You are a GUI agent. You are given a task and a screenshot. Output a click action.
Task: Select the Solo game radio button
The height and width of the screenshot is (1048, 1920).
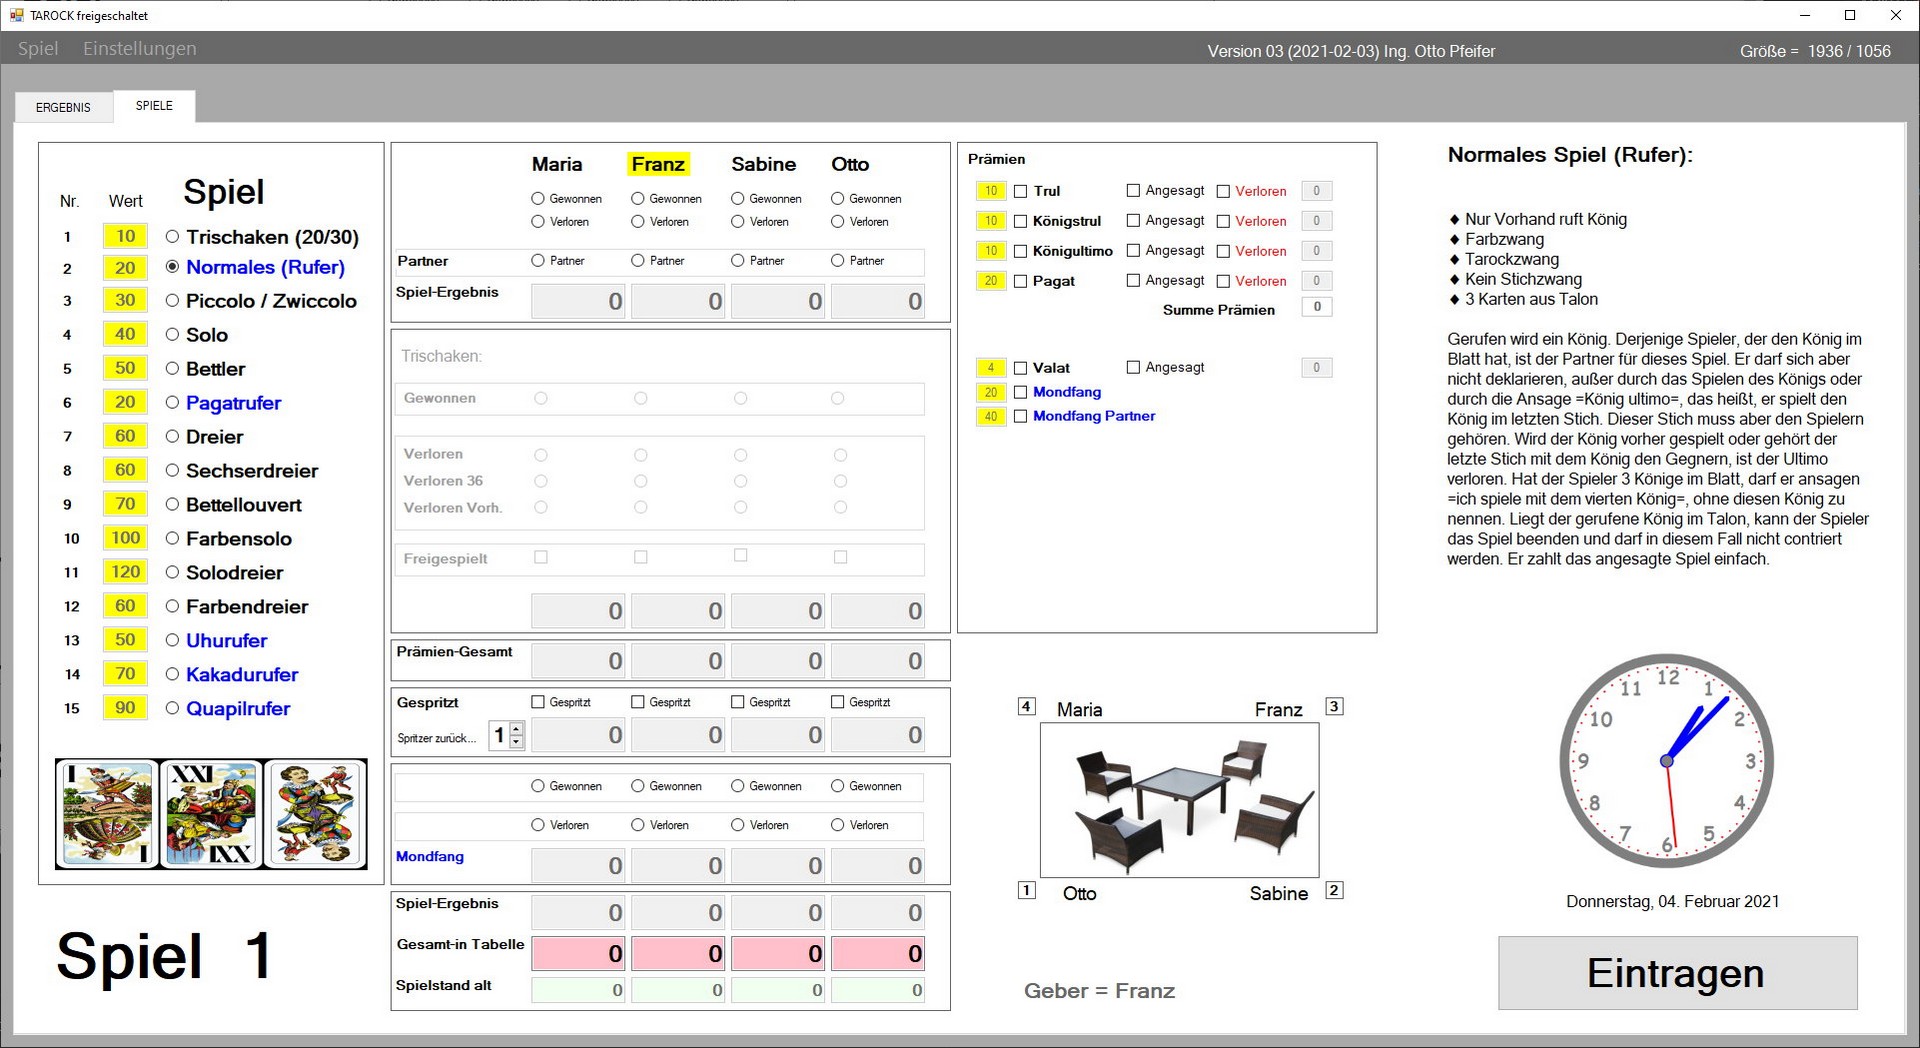pyautogui.click(x=173, y=335)
